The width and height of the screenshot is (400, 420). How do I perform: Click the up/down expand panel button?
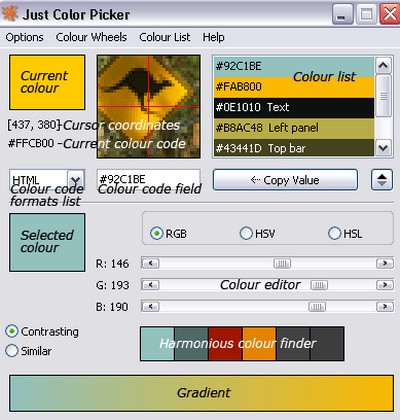382,180
